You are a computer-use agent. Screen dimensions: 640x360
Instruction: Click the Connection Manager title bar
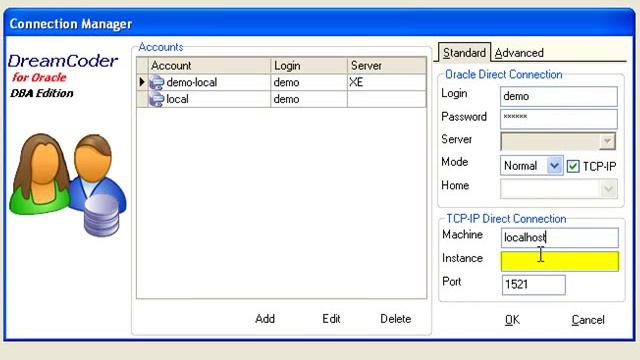click(x=320, y=24)
